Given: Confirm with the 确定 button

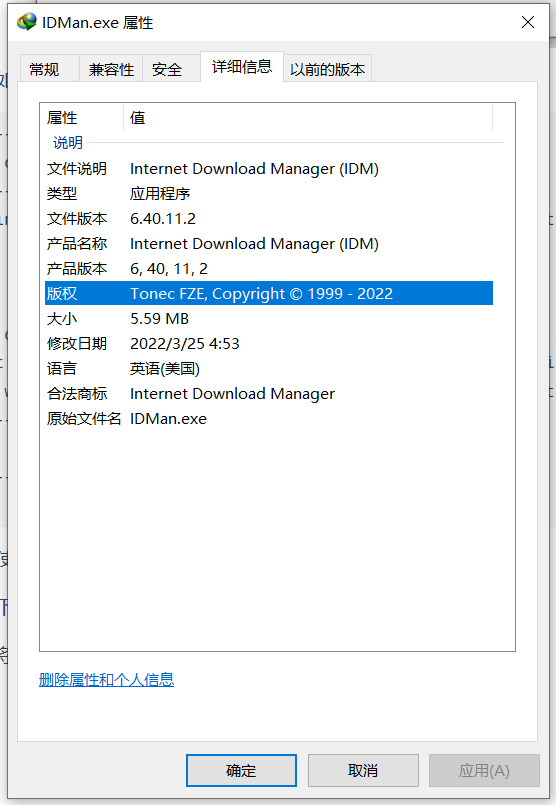Looking at the screenshot, I should 241,770.
